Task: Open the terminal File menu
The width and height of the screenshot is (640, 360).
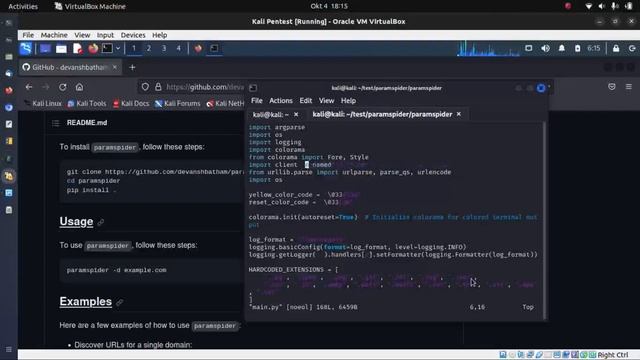Action: click(x=257, y=100)
